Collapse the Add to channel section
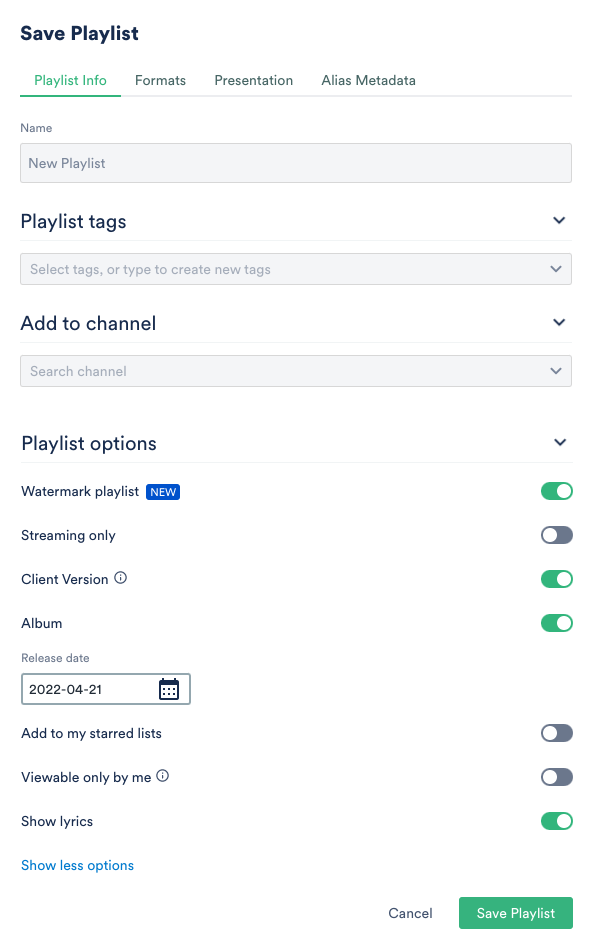Viewport: 594px width, 949px height. (x=558, y=322)
